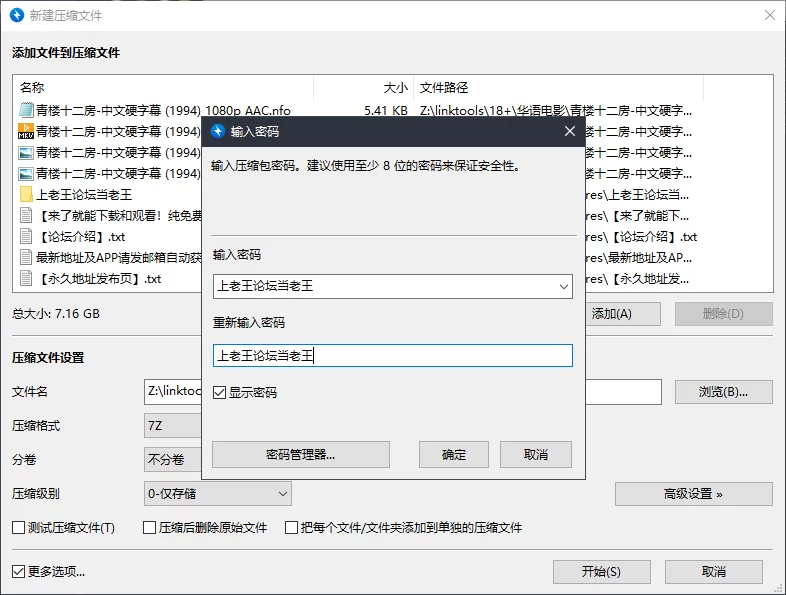Click the 添加(A) button
Screen dimensions: 786x595
[x=623, y=314]
